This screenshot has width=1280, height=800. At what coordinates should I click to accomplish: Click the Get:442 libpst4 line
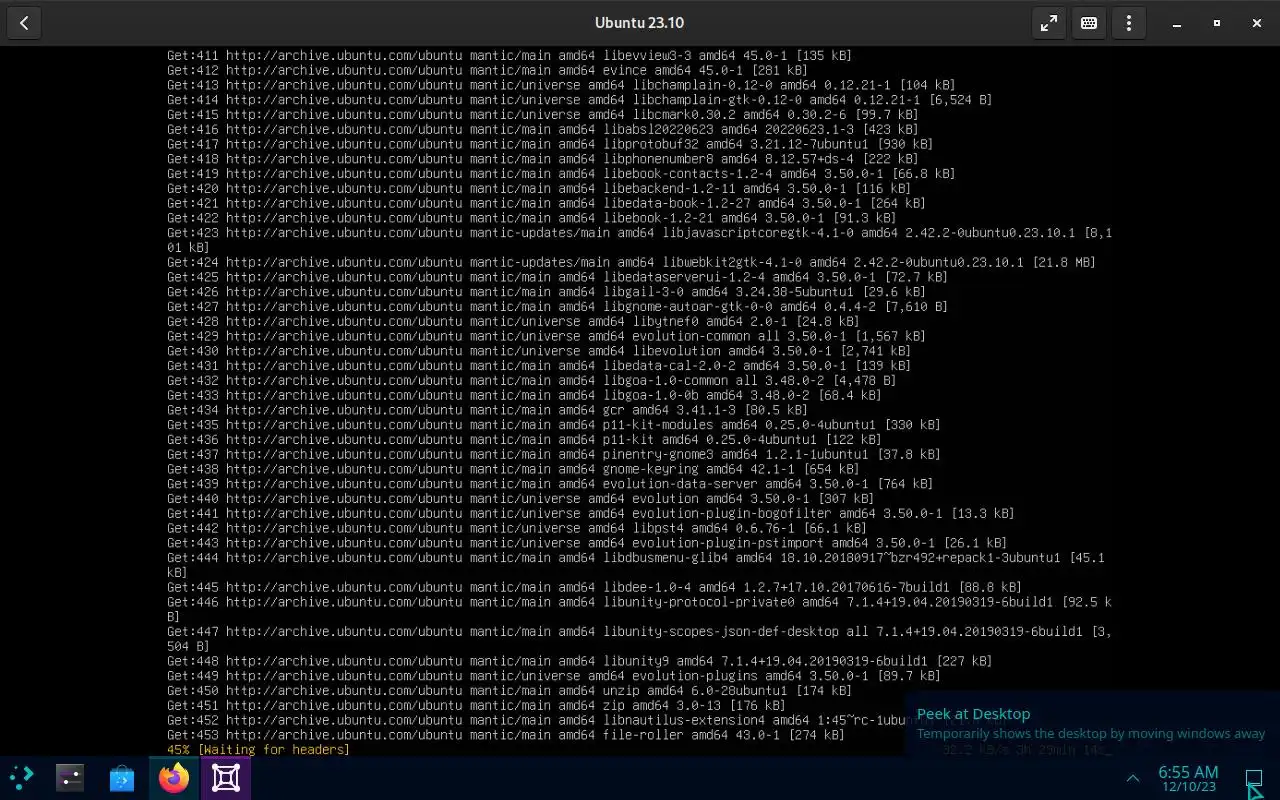518,528
